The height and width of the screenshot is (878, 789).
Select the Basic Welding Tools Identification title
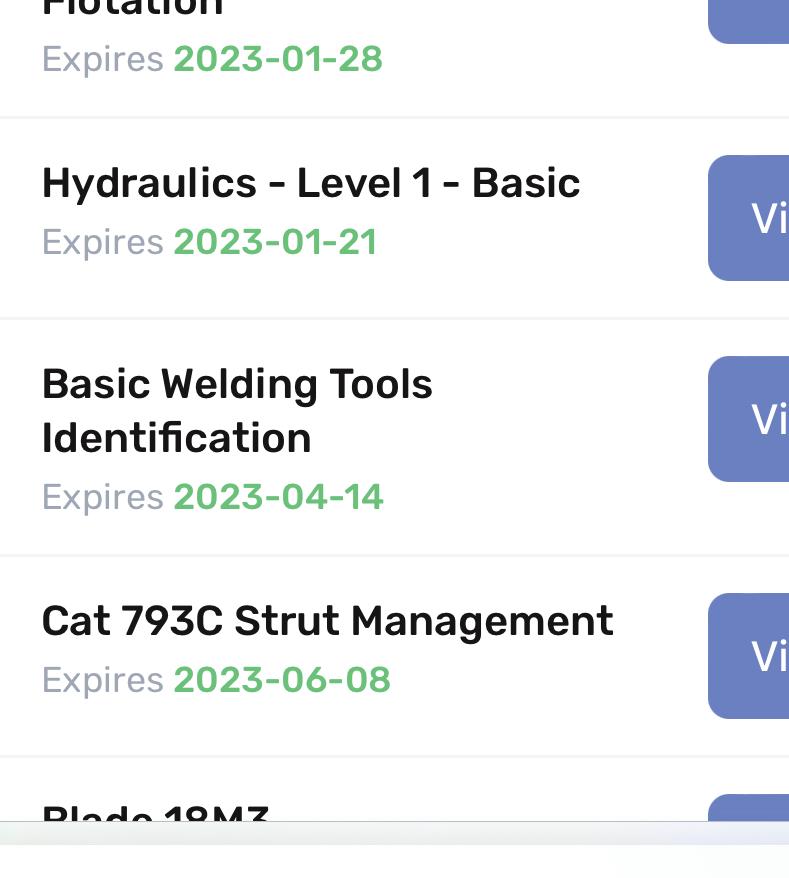click(x=237, y=411)
